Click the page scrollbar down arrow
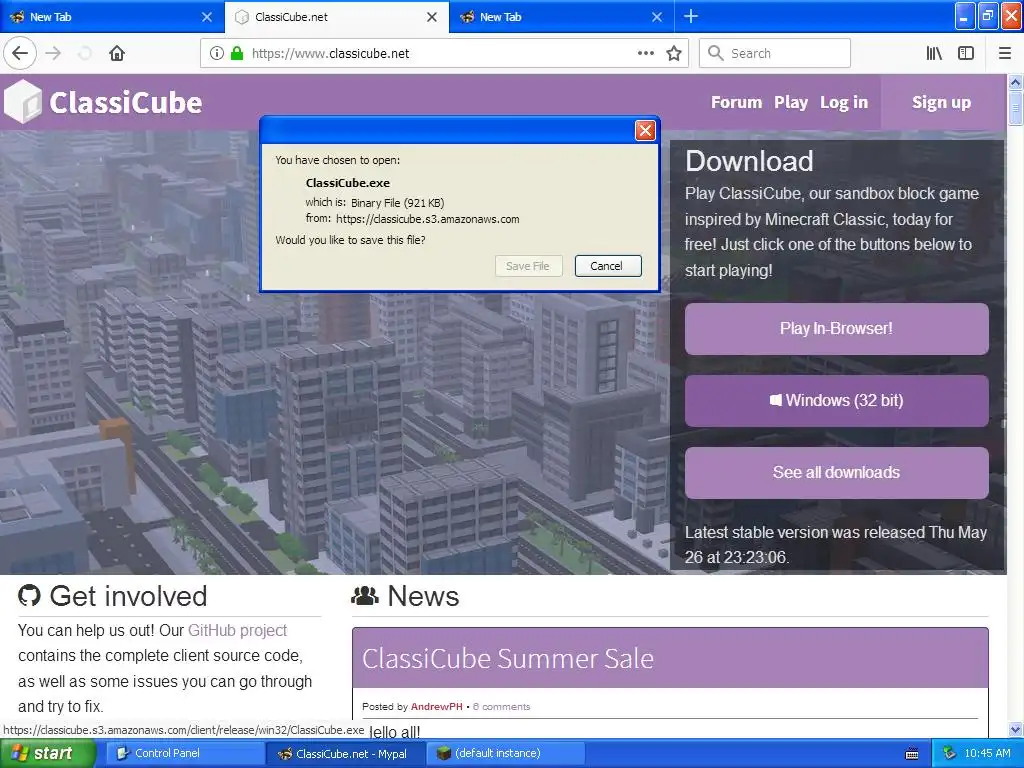 point(1015,729)
